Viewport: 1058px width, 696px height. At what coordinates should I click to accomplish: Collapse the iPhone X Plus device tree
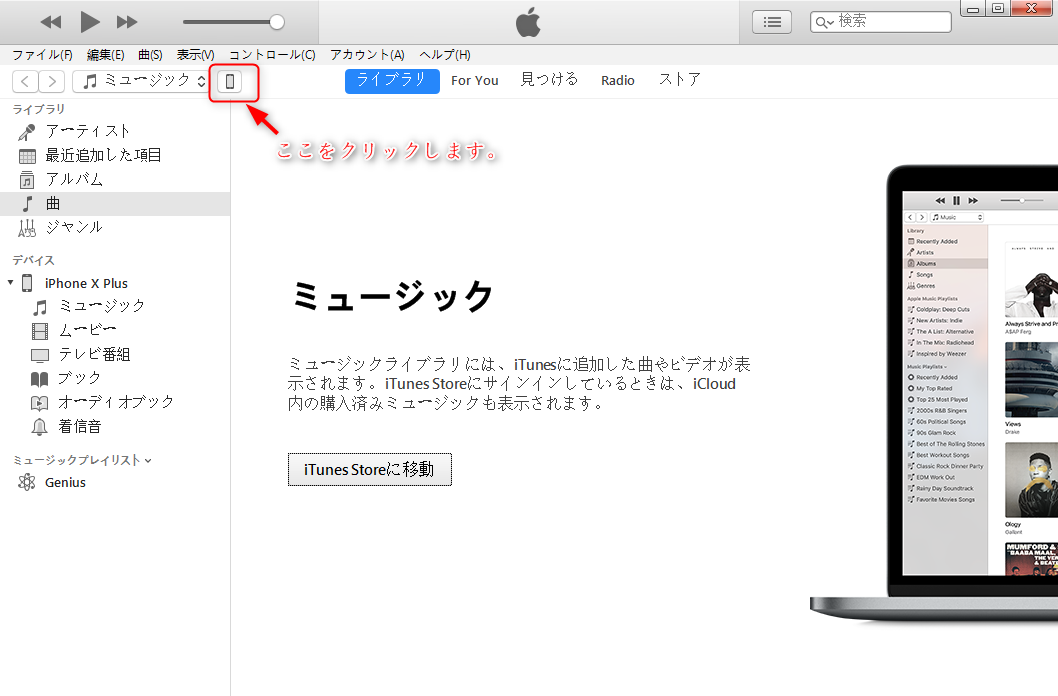(10, 283)
